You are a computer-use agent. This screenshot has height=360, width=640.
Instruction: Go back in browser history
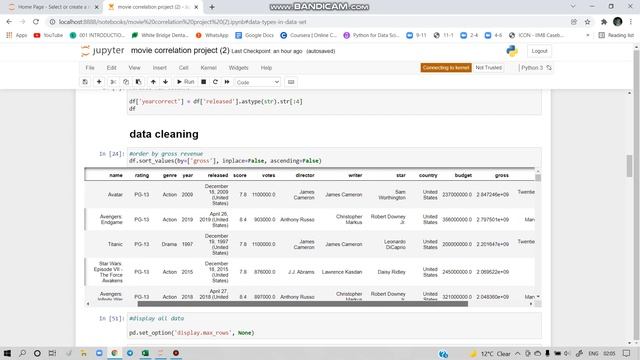(x=9, y=22)
